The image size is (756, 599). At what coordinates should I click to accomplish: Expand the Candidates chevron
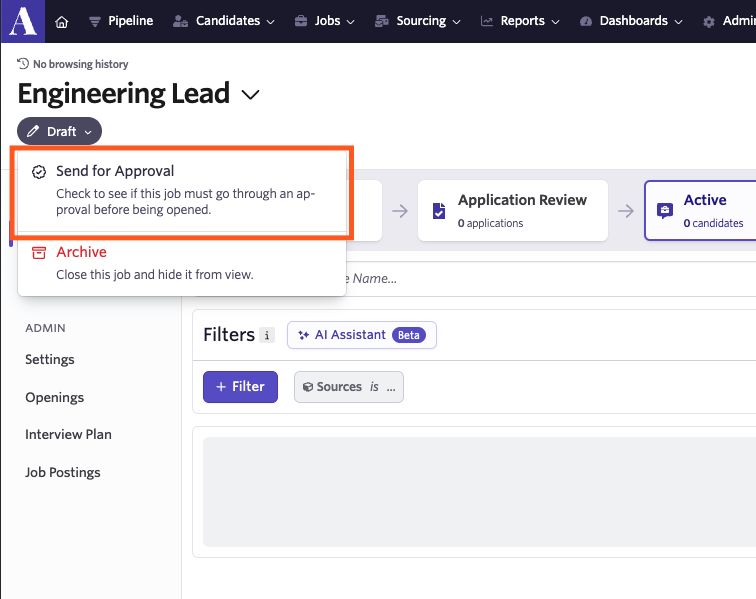coord(270,22)
